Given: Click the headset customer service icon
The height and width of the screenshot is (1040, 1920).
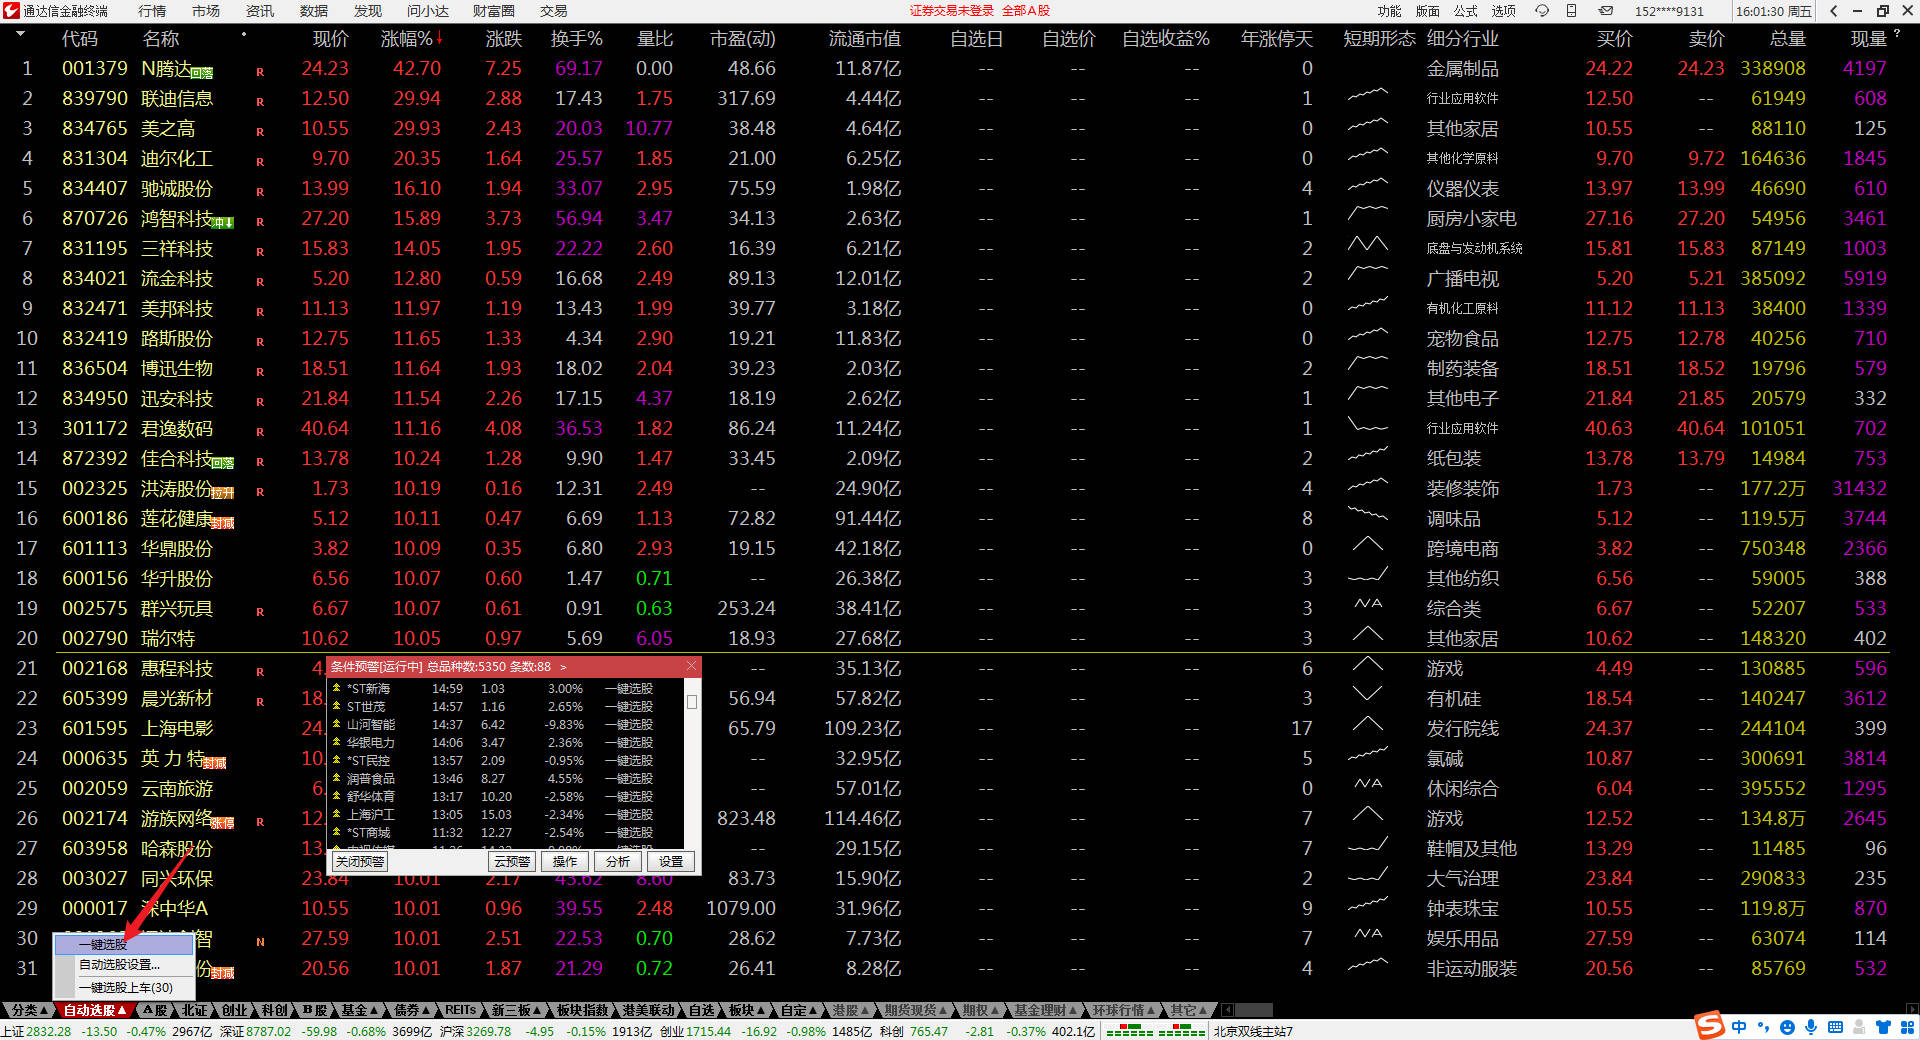Looking at the screenshot, I should click(x=1541, y=11).
